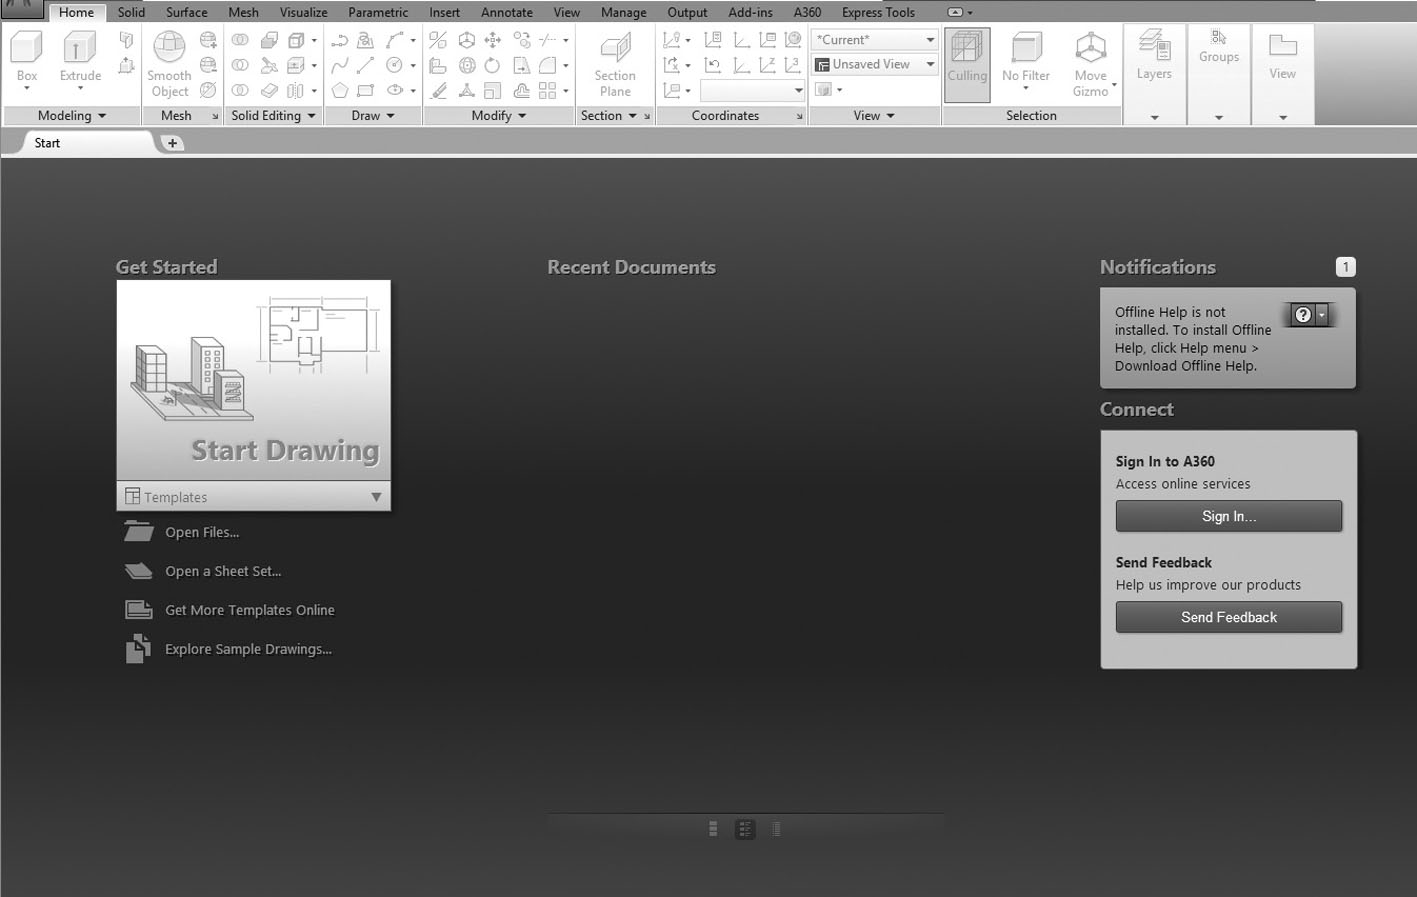Click the Send Feedback button

pos(1229,617)
